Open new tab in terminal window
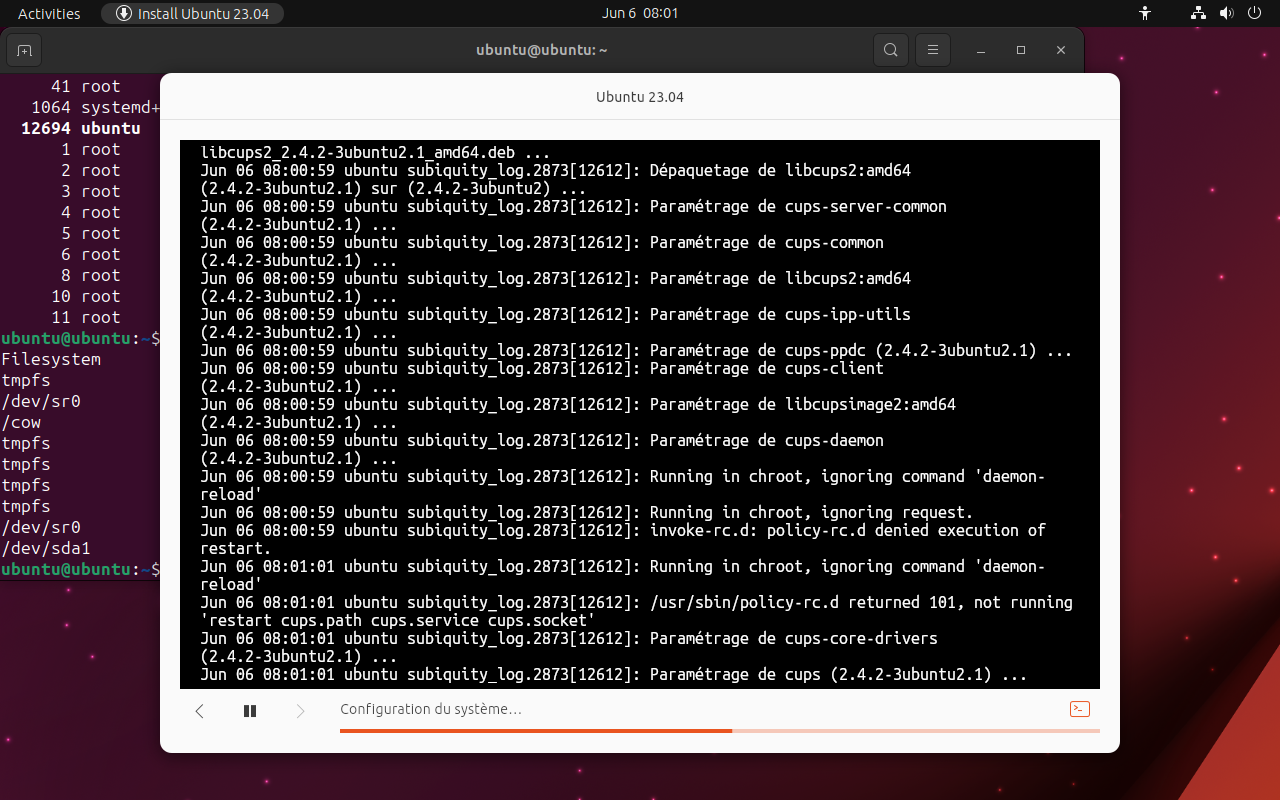Viewport: 1280px width, 800px height. tap(24, 50)
